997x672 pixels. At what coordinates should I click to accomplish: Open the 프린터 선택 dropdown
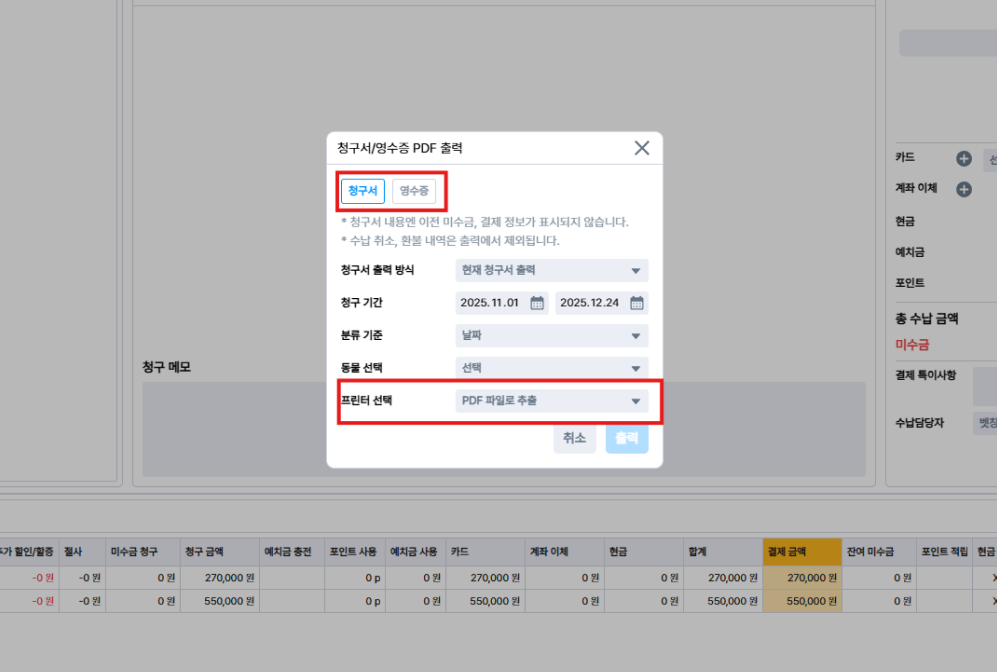[x=552, y=401]
